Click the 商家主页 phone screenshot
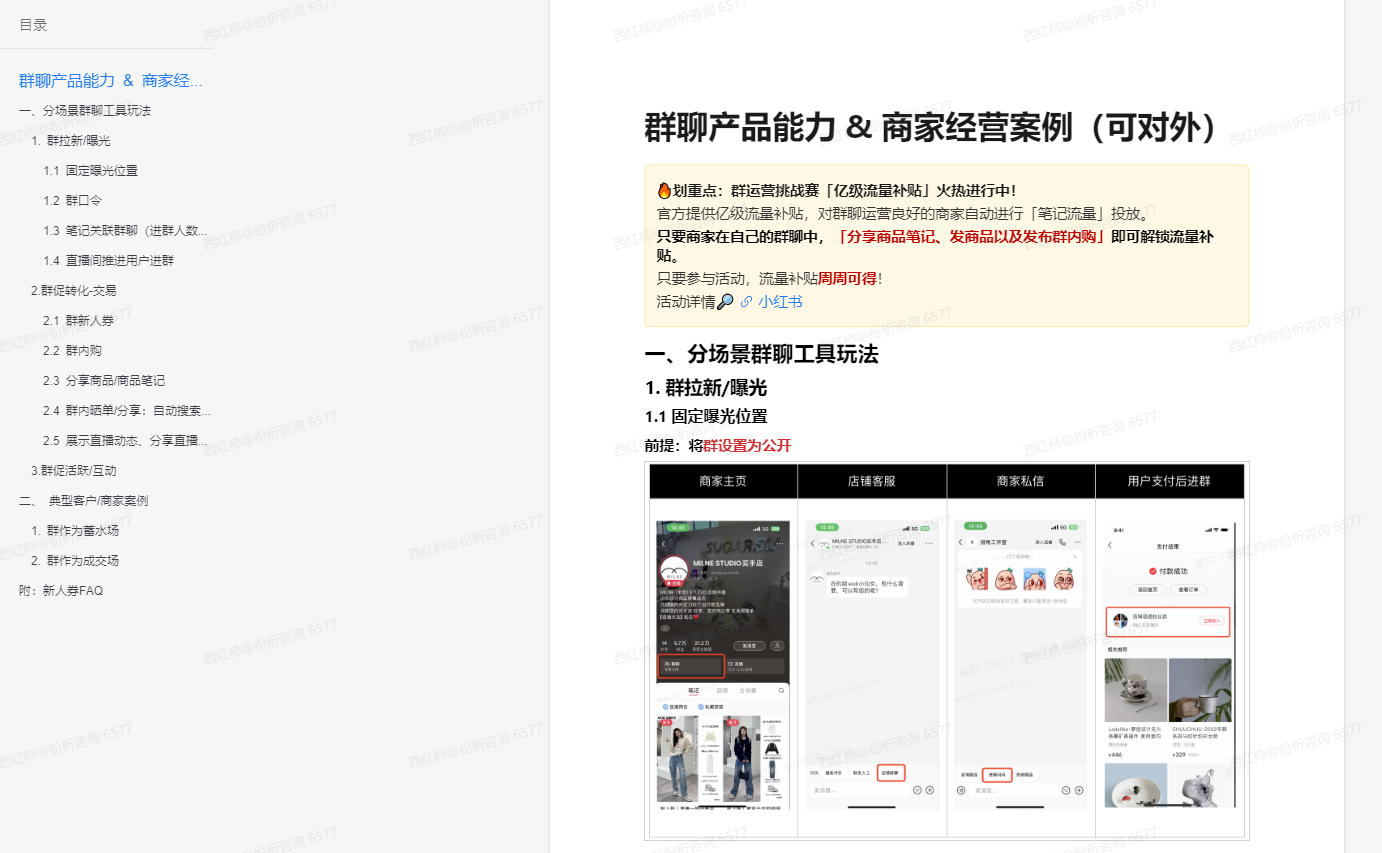This screenshot has width=1382, height=853. 722,664
